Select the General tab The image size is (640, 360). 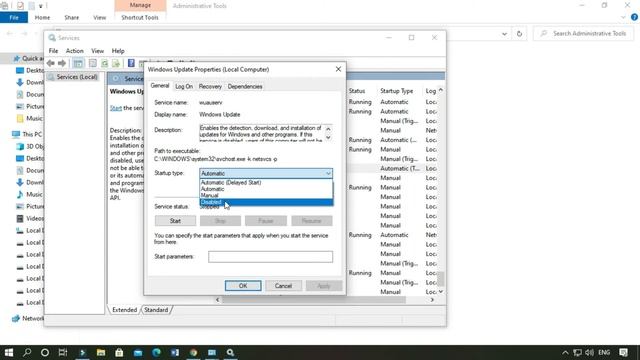[160, 86]
